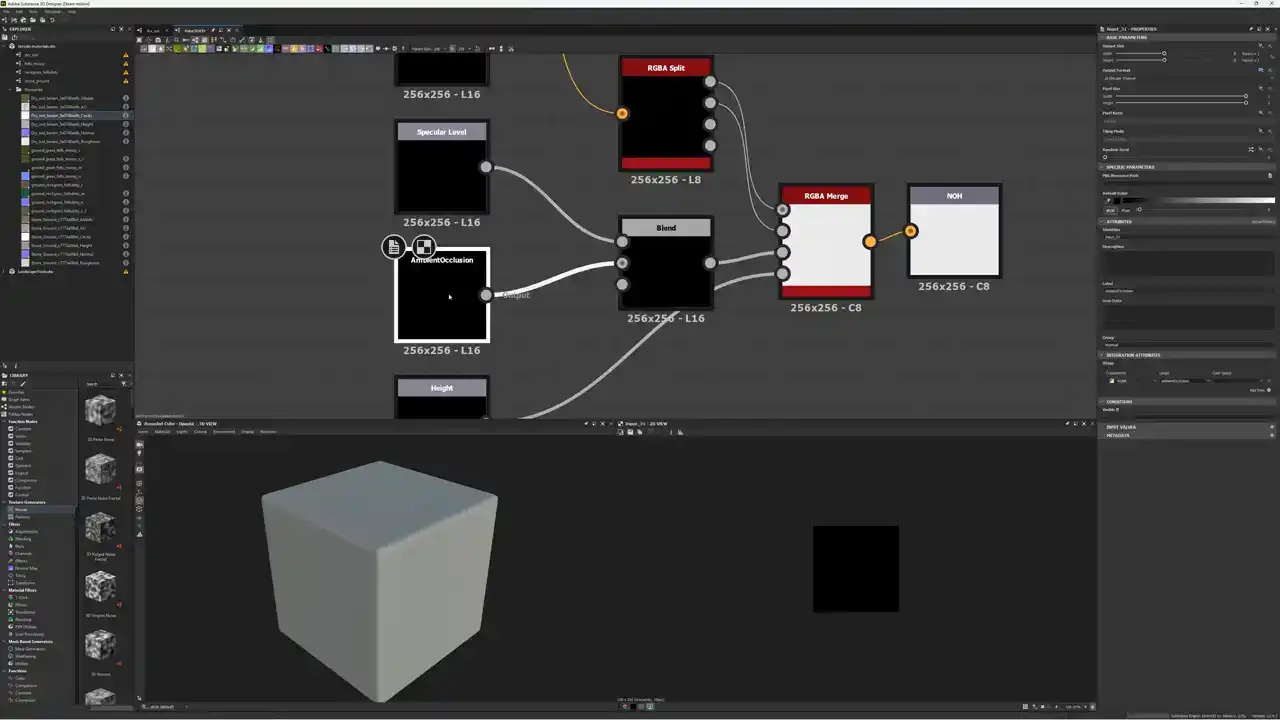Click the randomize icon beside Random Seed
This screenshot has height=720, width=1280.
[x=1250, y=149]
